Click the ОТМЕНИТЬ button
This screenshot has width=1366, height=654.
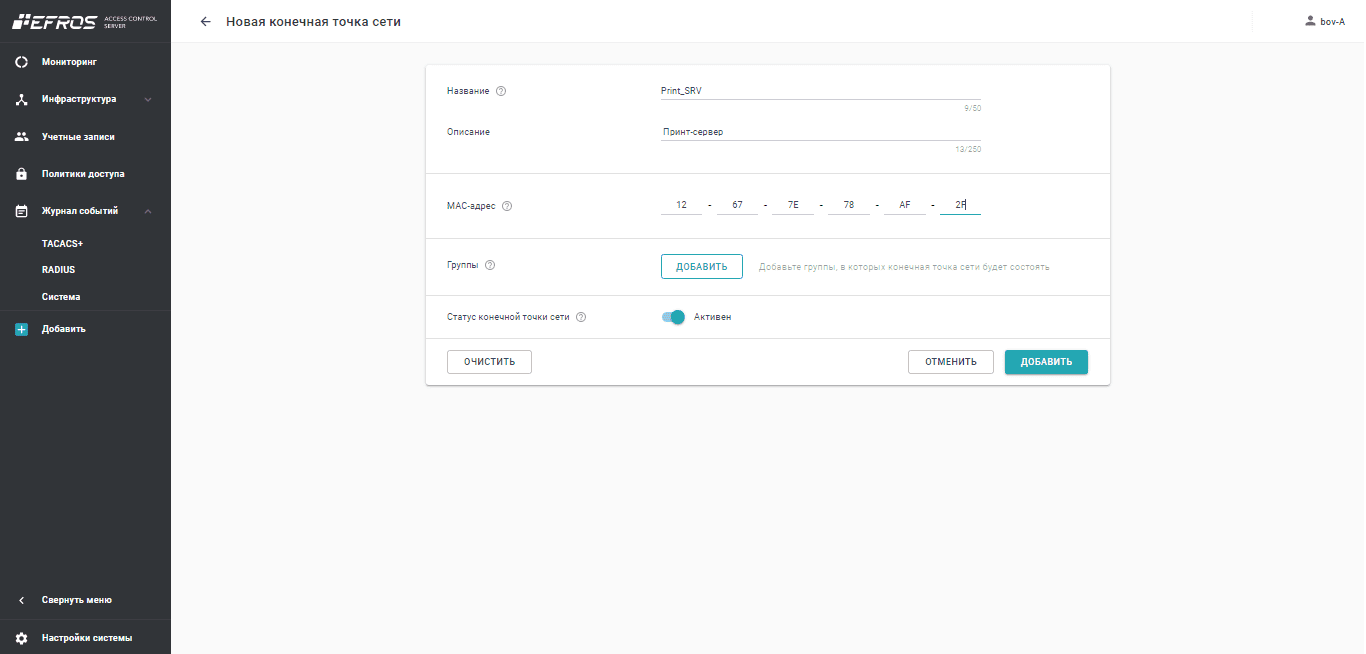[950, 362]
